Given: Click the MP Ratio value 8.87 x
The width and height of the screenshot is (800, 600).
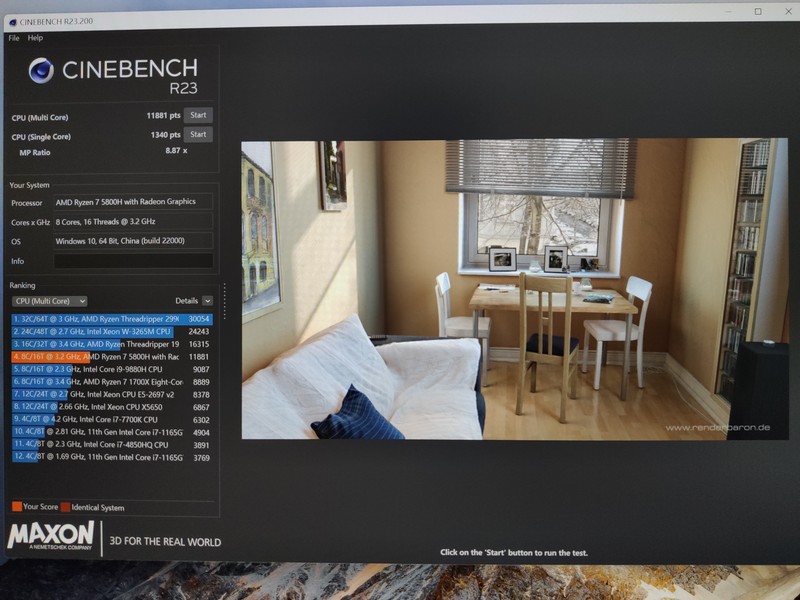Looking at the screenshot, I should point(176,151).
